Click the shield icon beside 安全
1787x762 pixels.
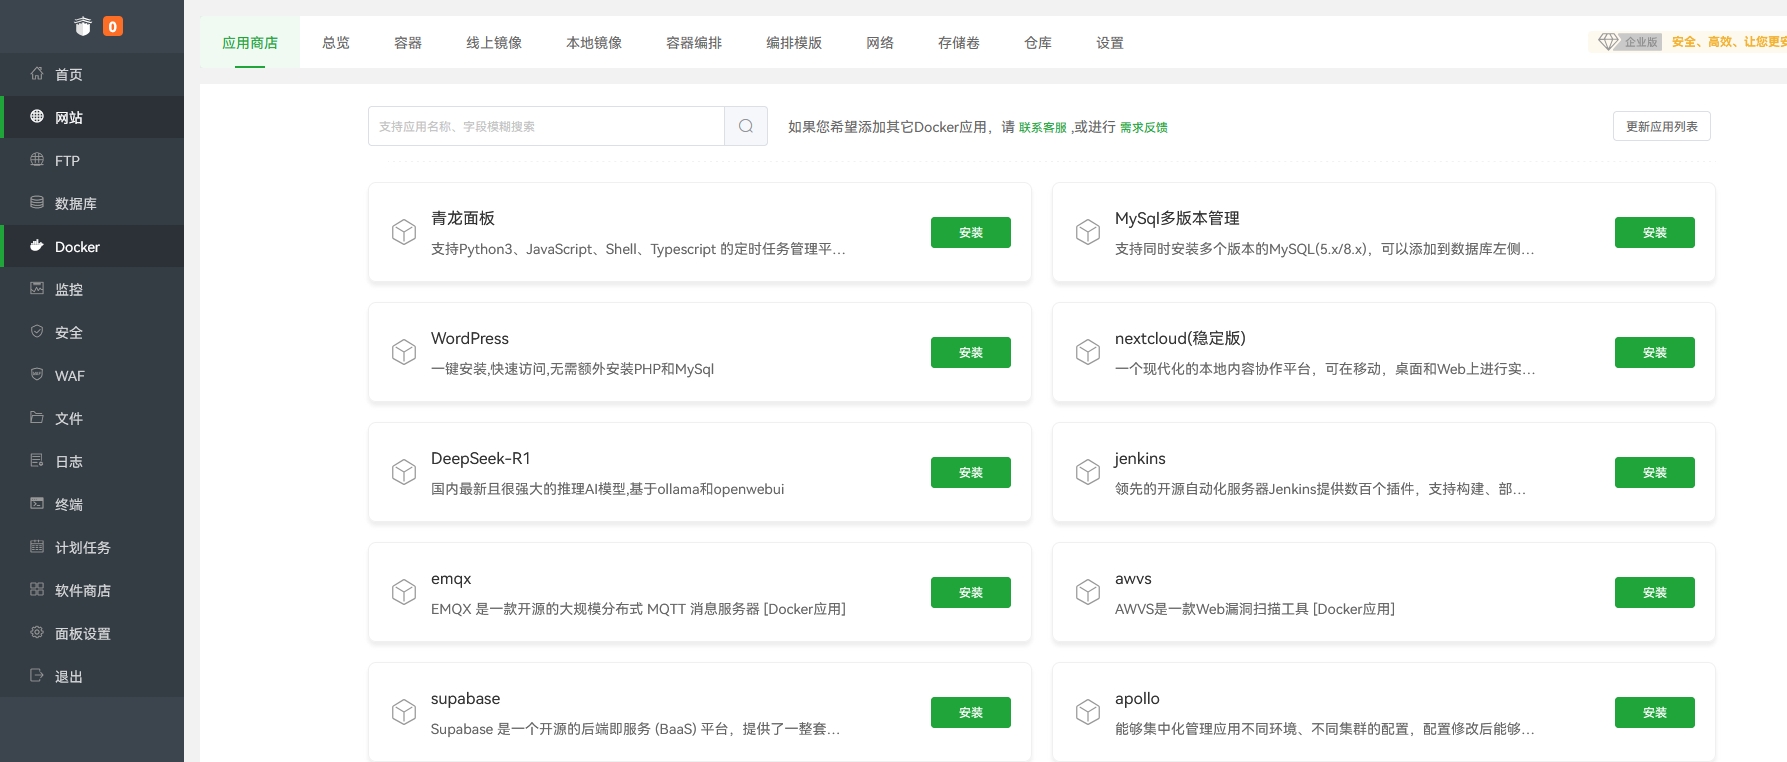point(37,331)
